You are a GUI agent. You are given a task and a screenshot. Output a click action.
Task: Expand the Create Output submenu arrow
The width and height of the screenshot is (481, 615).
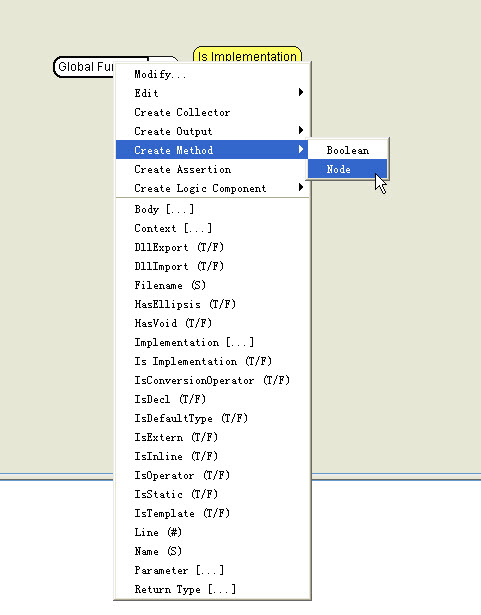pyautogui.click(x=301, y=130)
